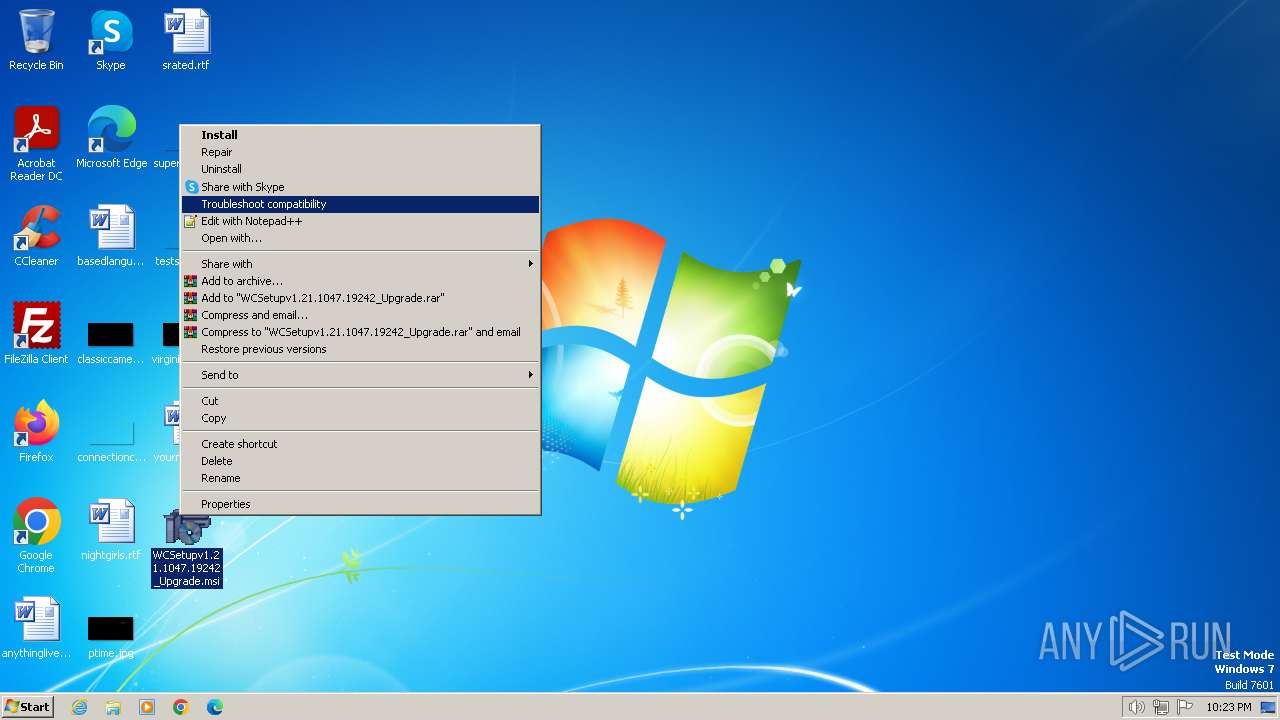Choose Copy from the context menu
The height and width of the screenshot is (720, 1280).
coord(360,418)
